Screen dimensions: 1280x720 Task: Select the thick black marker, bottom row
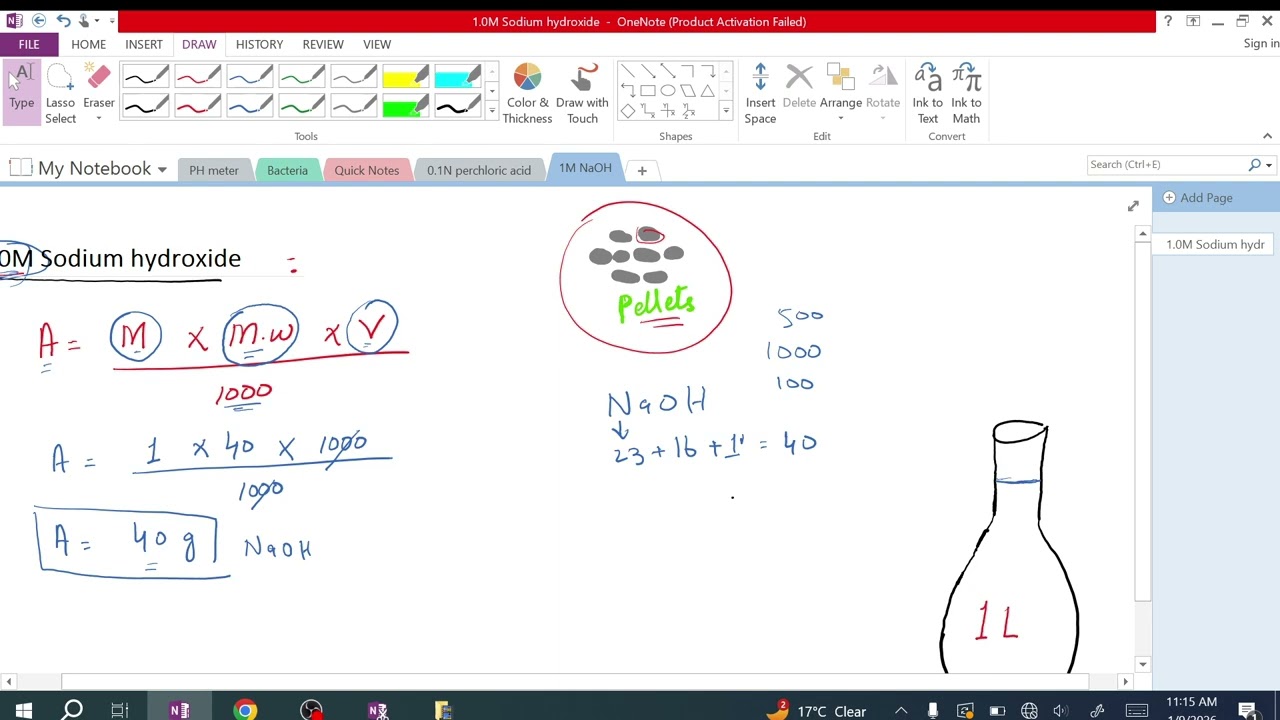pos(458,105)
